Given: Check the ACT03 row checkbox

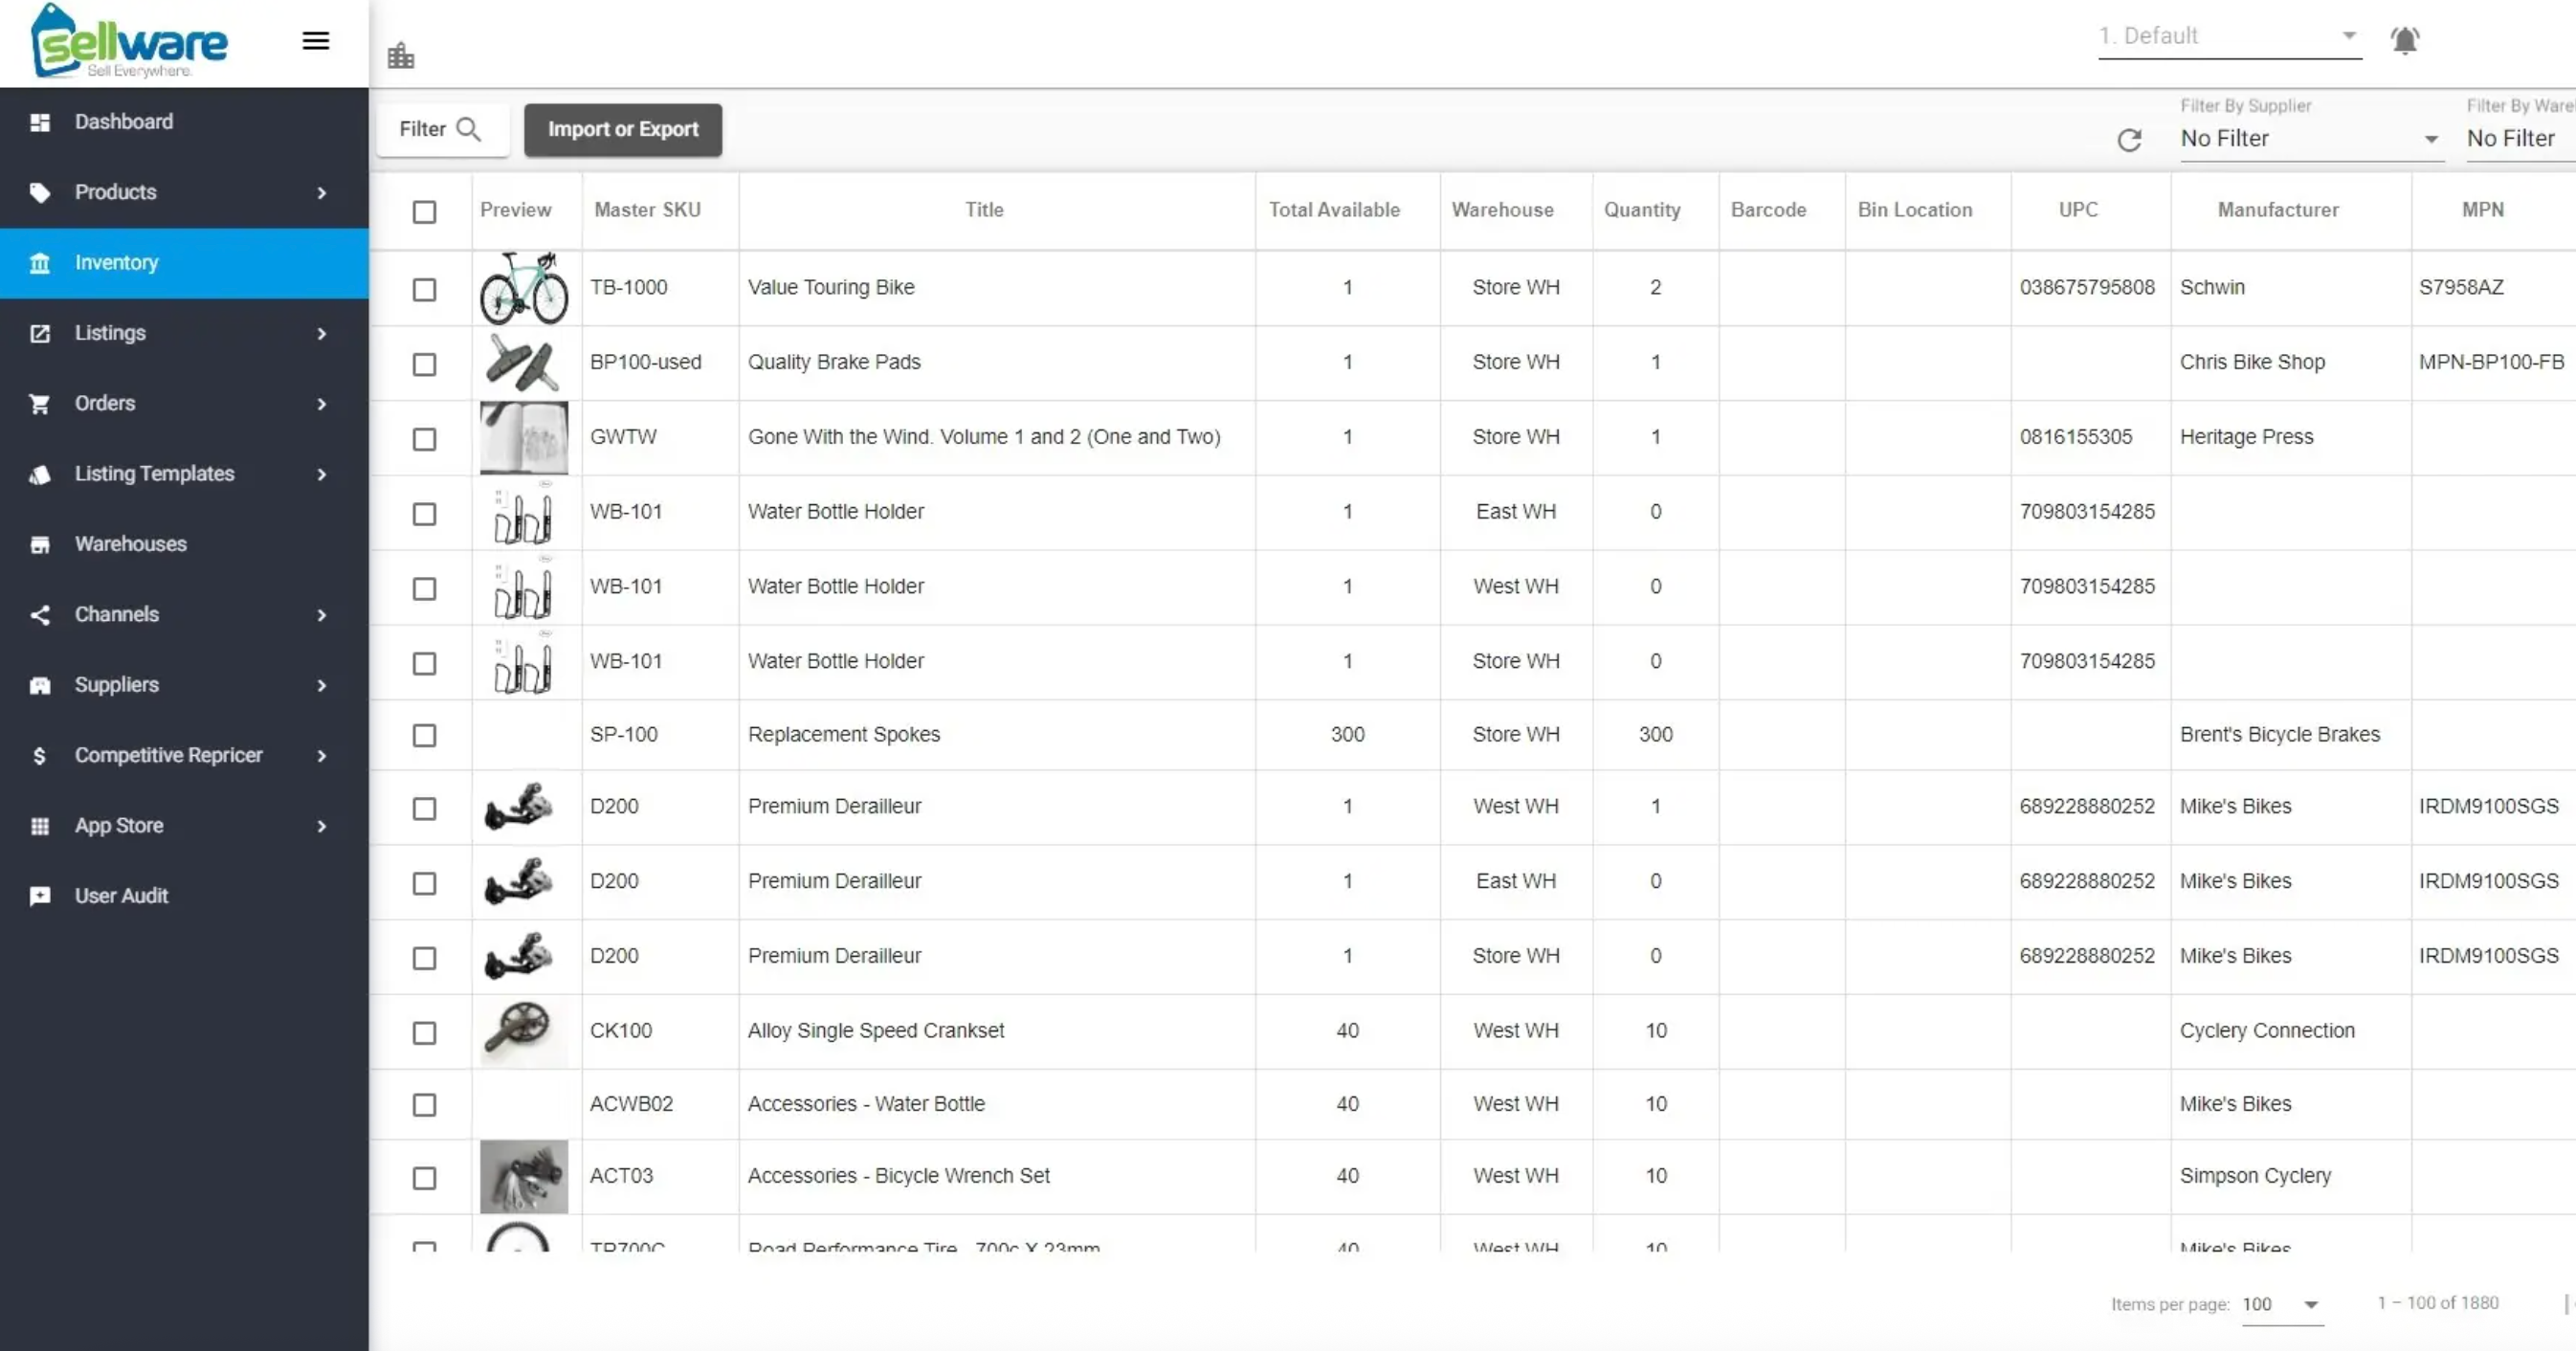Looking at the screenshot, I should point(425,1178).
